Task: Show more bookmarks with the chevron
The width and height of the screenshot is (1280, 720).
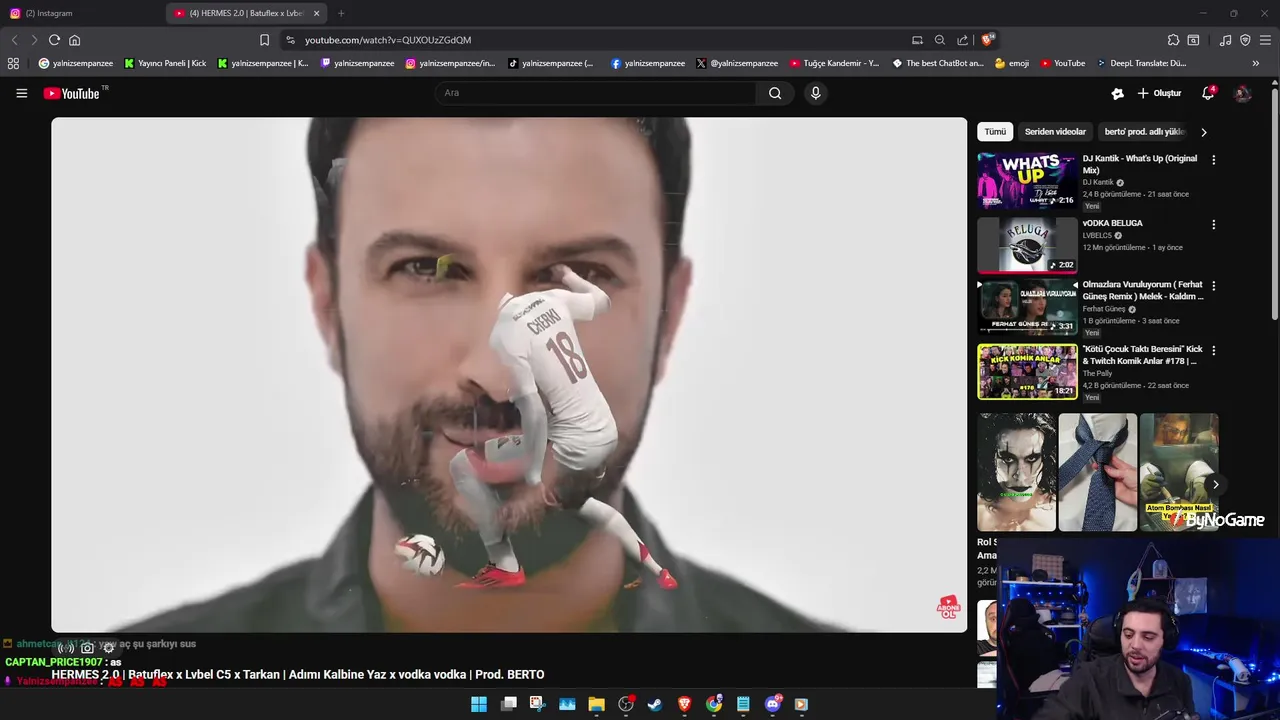Action: coord(1256,63)
